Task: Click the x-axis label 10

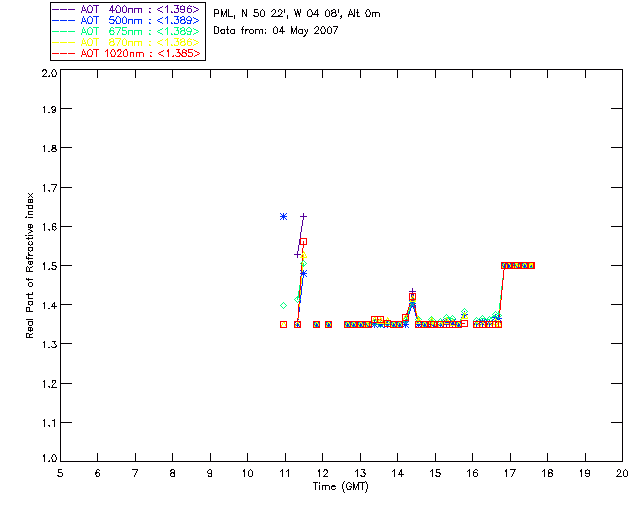Action: pyautogui.click(x=247, y=473)
